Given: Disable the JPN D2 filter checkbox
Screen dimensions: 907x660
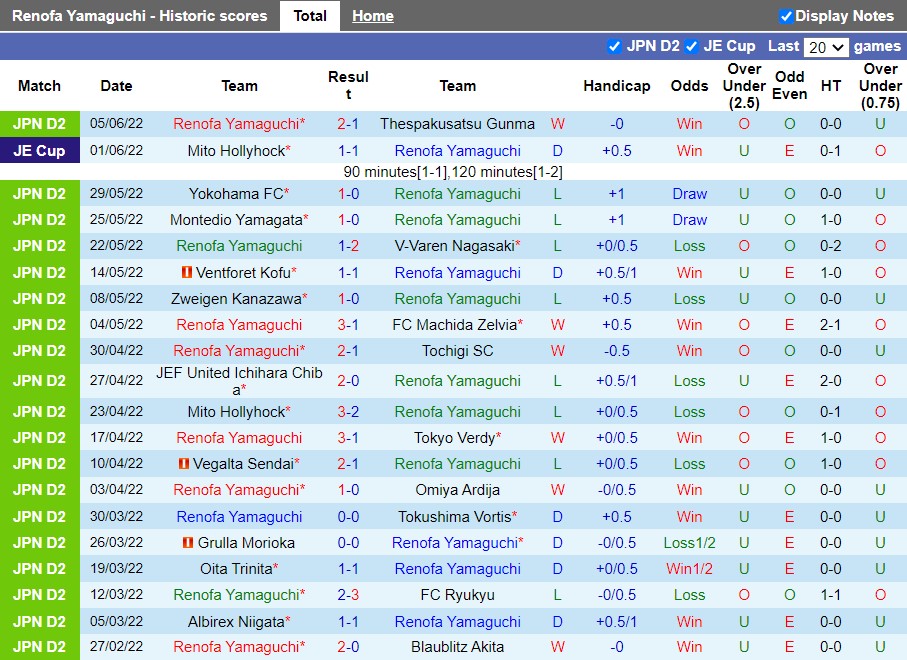Looking at the screenshot, I should [x=614, y=46].
